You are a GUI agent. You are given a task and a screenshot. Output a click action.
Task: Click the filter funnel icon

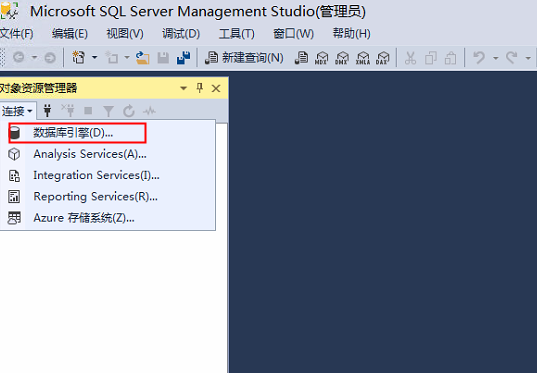coord(108,111)
